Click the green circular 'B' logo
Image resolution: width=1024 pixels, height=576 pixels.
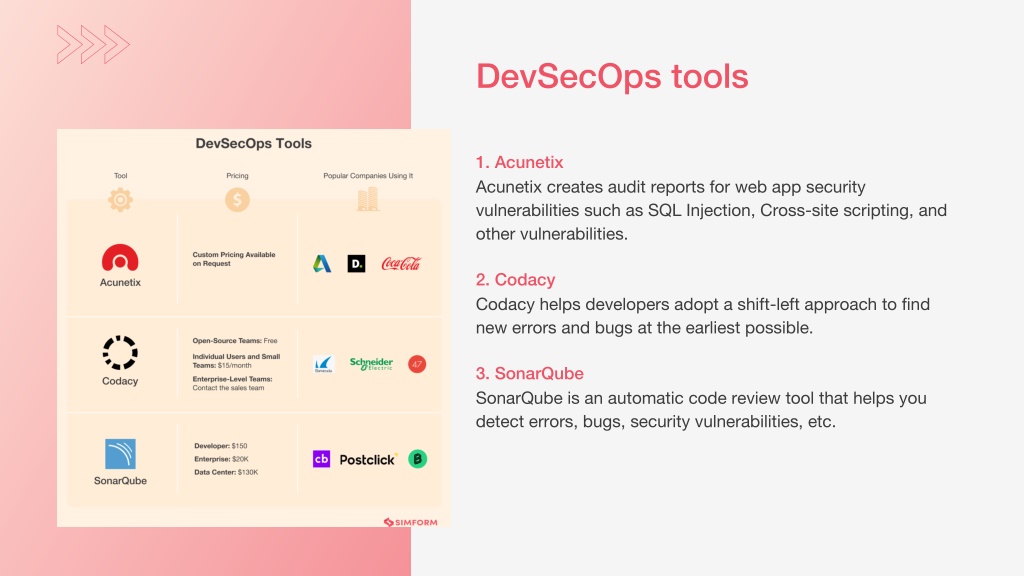tap(417, 459)
